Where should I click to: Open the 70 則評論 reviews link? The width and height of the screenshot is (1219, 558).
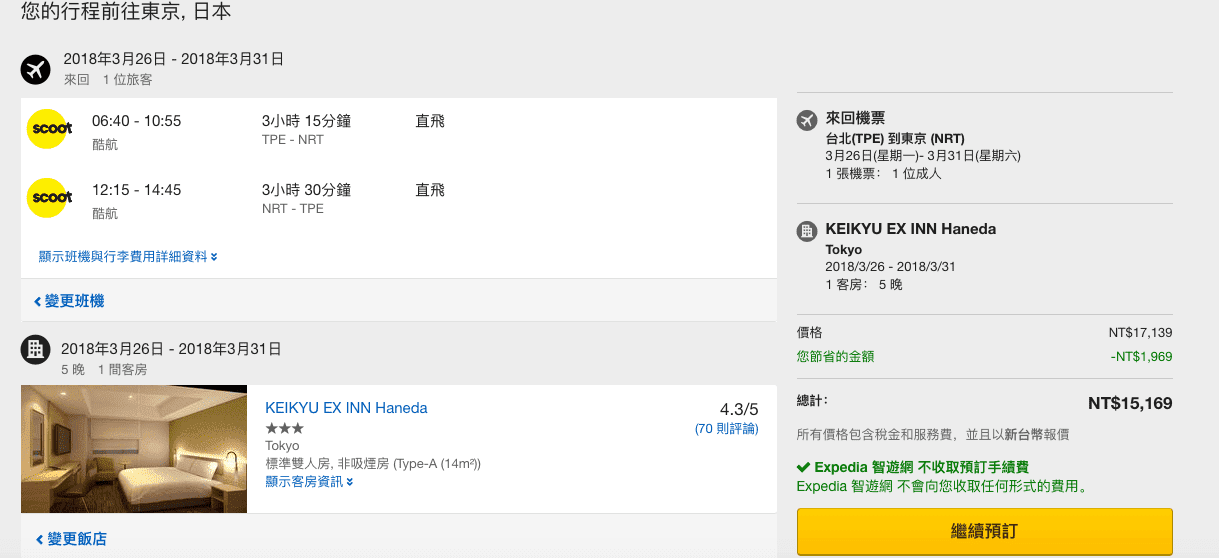tap(727, 429)
